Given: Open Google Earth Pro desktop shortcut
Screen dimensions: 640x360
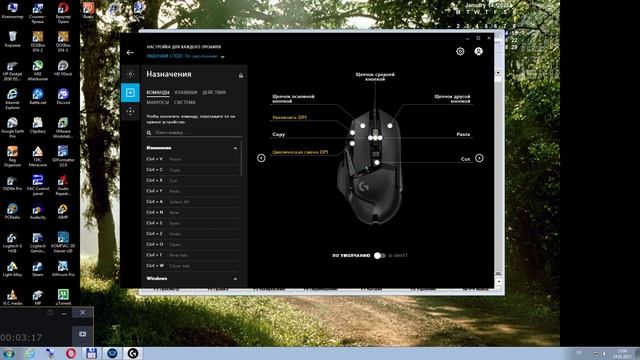Looking at the screenshot, I should [x=12, y=127].
